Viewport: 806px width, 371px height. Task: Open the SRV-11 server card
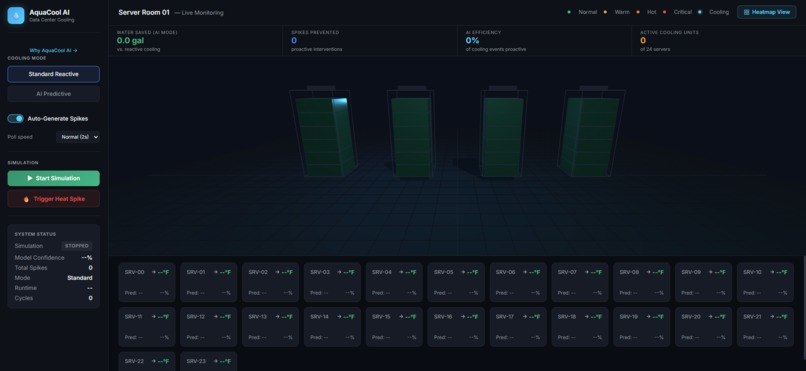146,327
